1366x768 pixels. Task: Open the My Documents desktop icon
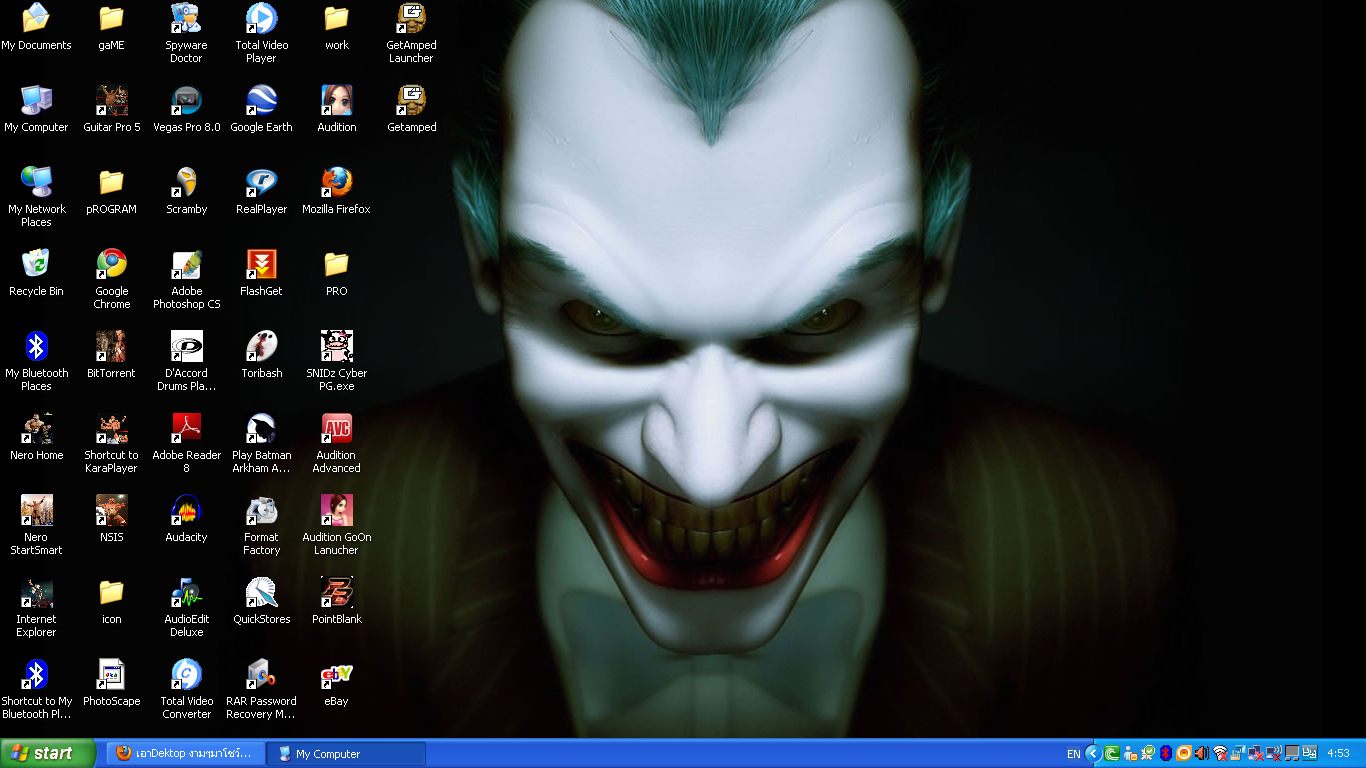point(36,27)
